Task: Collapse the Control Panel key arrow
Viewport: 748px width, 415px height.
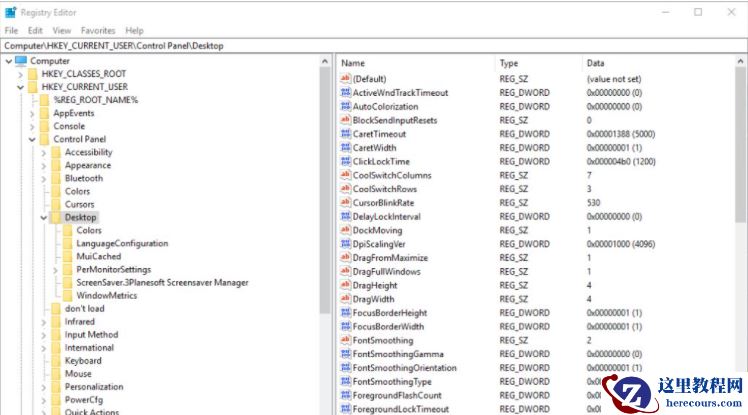Action: pos(32,139)
